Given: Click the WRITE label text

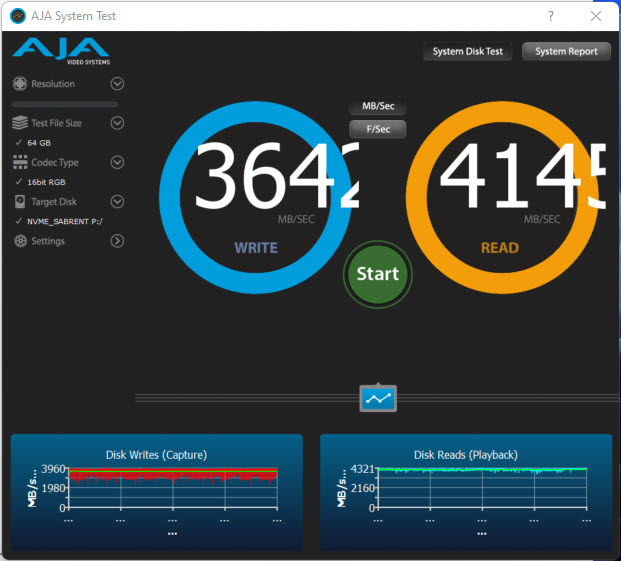Looking at the screenshot, I should 256,248.
